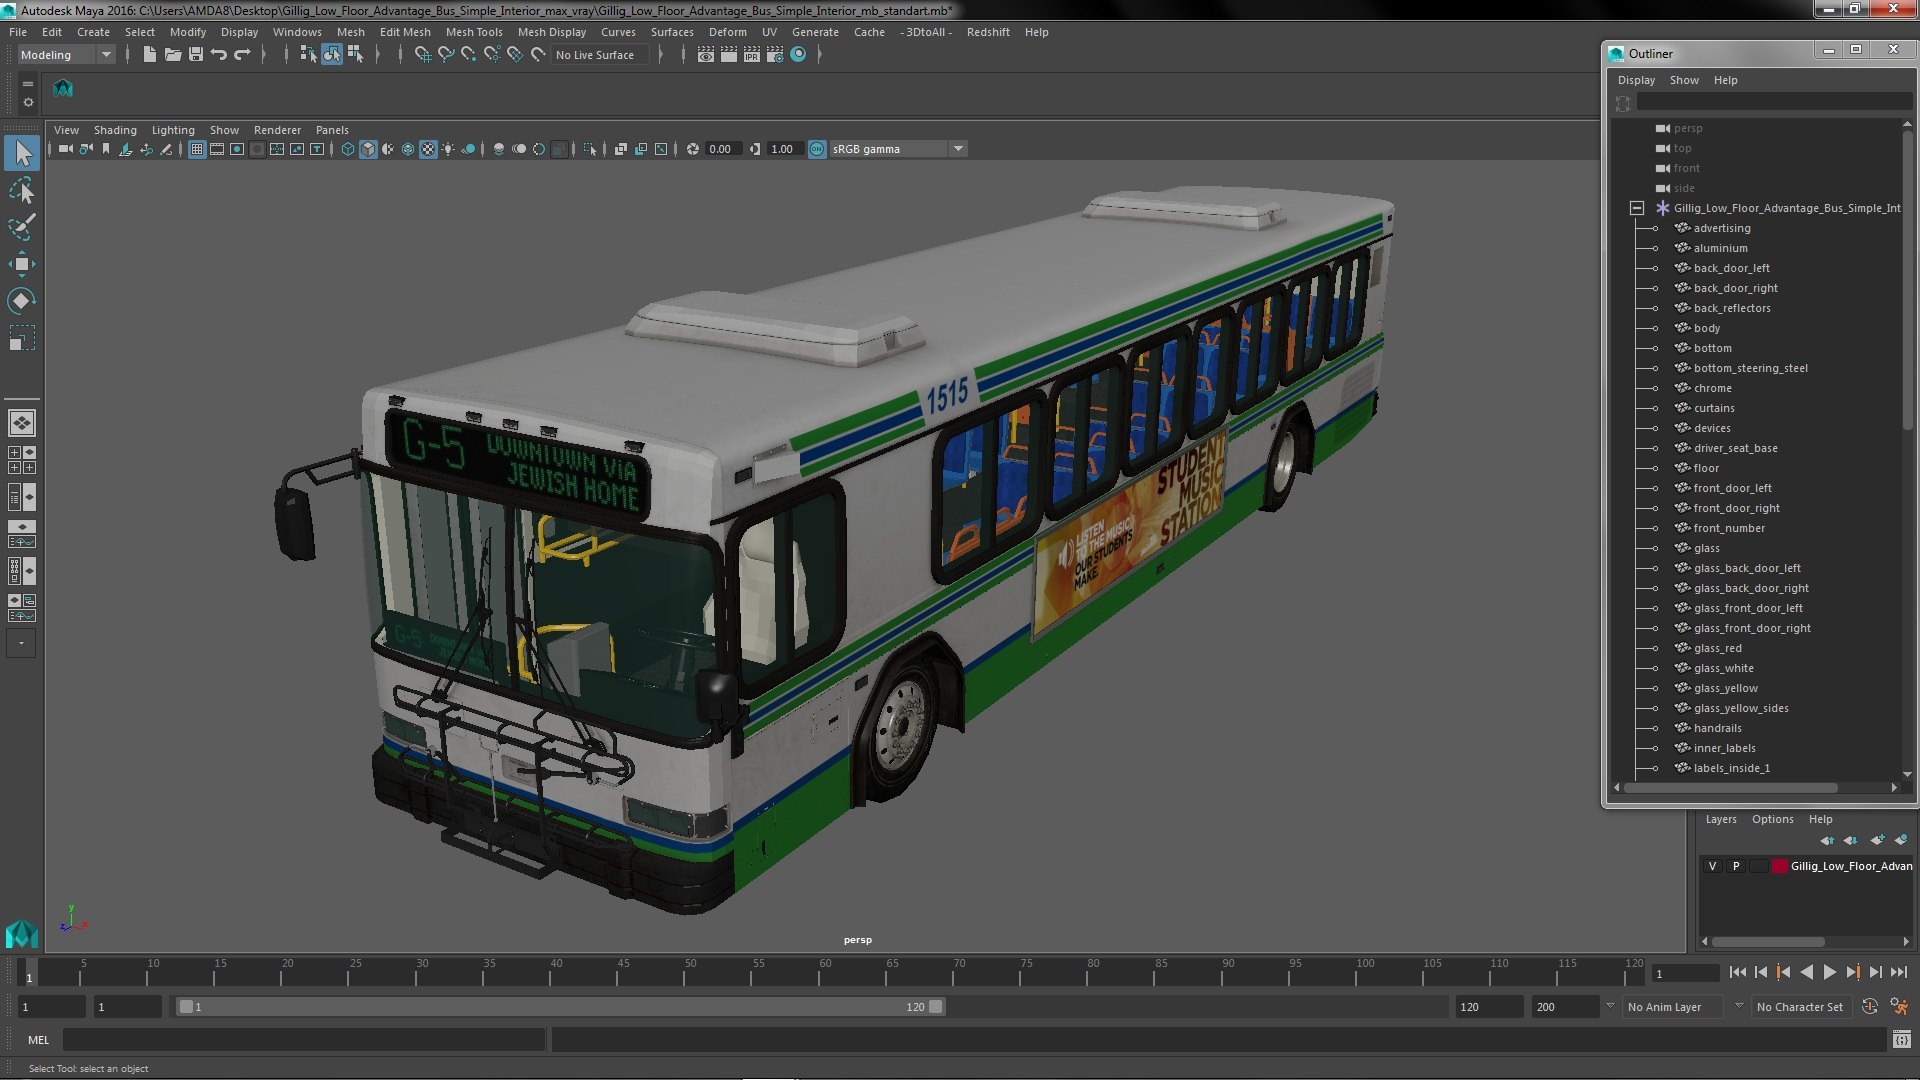This screenshot has height=1080, width=1920.
Task: Open a scene using the folder icon
Action: [x=173, y=54]
